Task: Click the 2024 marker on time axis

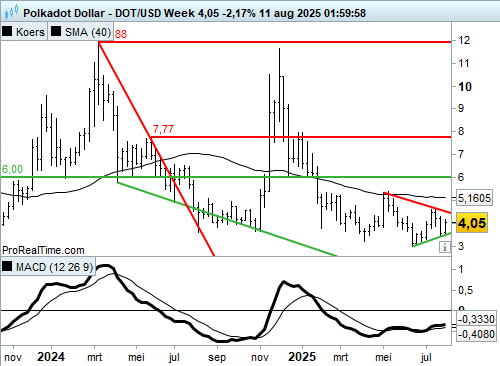Action: (x=51, y=357)
